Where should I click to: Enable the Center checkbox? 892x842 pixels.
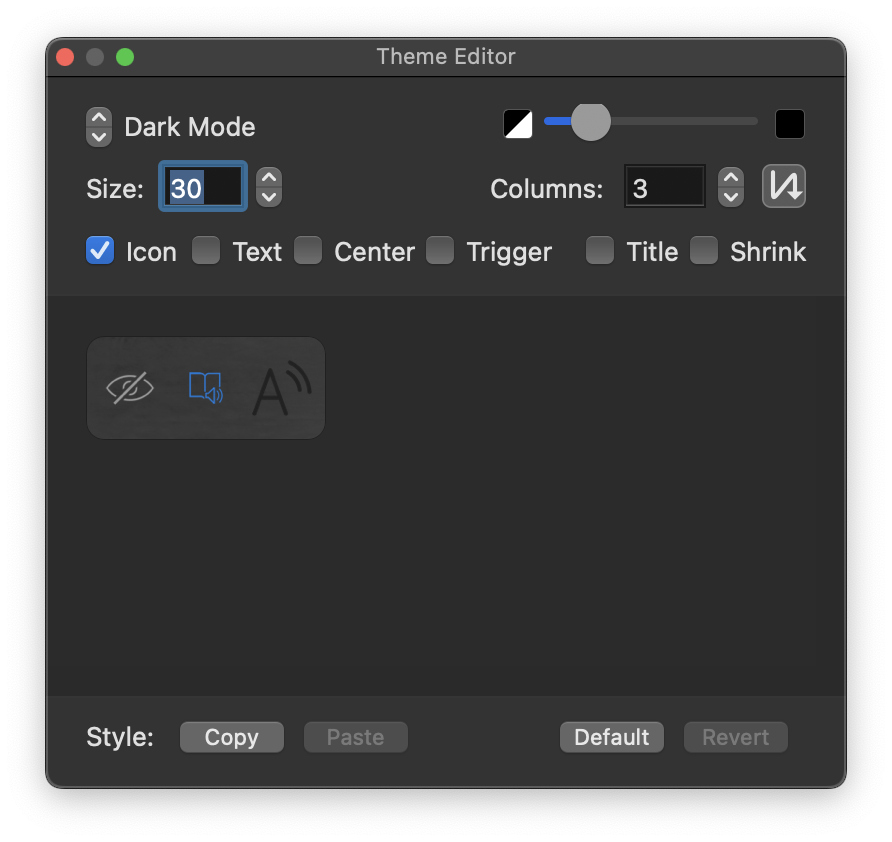tap(308, 251)
